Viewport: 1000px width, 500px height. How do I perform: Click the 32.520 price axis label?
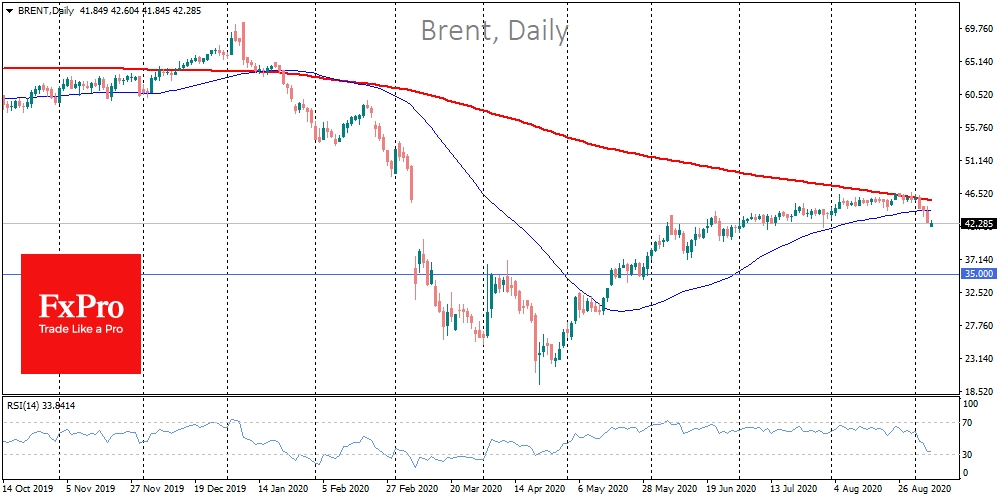[977, 292]
